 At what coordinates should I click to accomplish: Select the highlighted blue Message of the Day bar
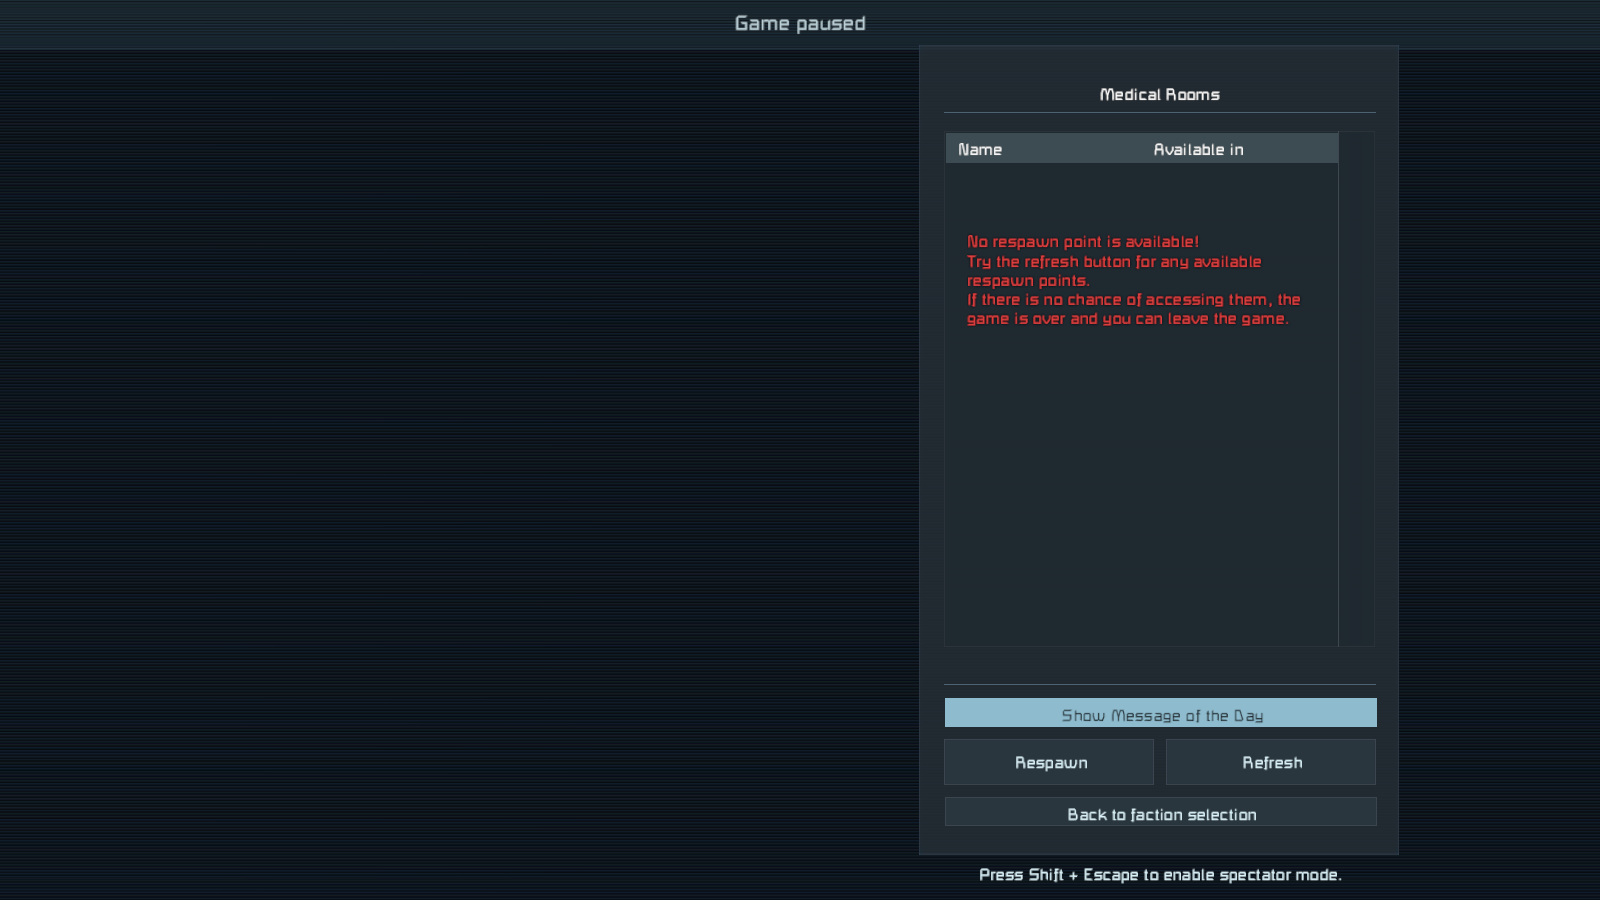point(1161,713)
